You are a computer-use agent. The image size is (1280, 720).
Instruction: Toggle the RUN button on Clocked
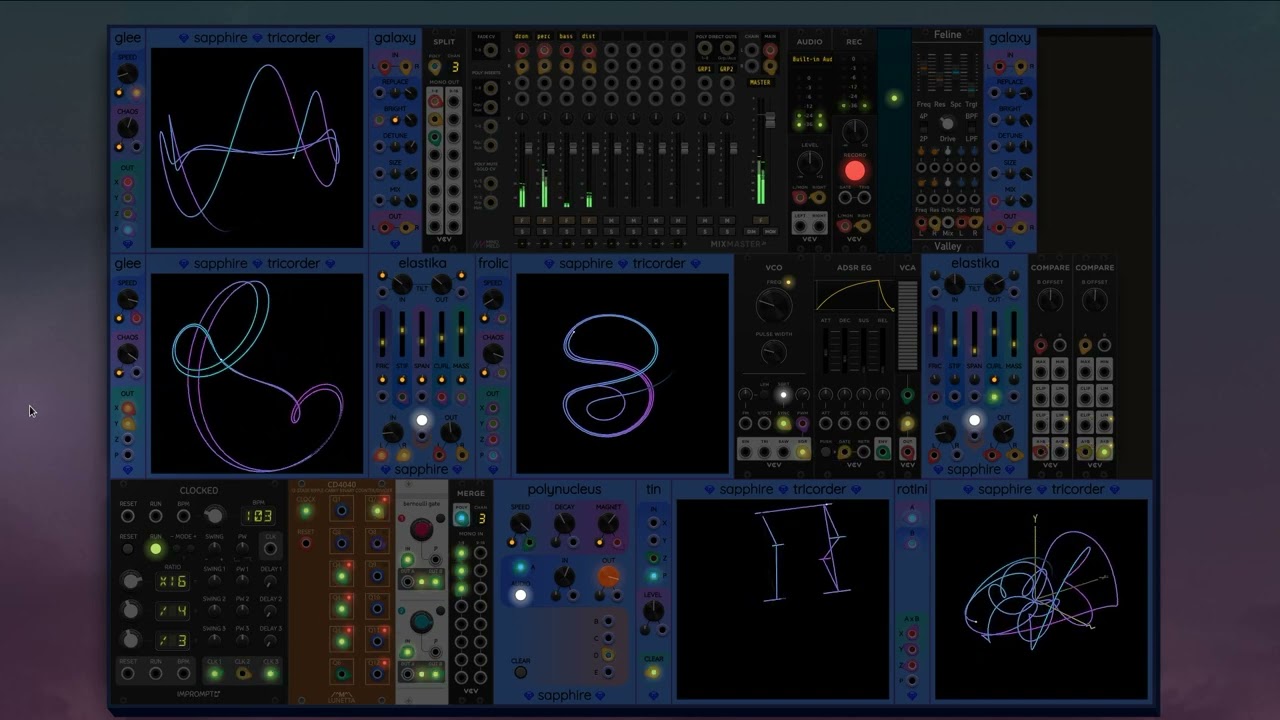click(155, 548)
